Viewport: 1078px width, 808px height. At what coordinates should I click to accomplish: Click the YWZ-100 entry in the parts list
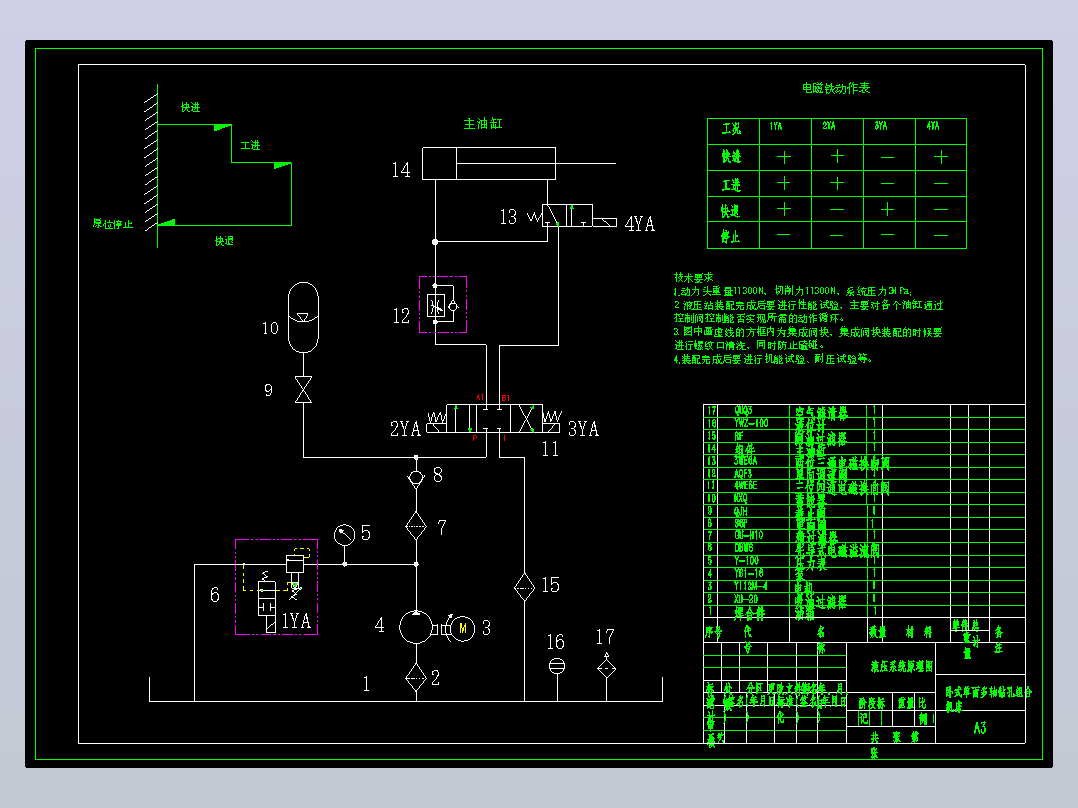pyautogui.click(x=751, y=423)
